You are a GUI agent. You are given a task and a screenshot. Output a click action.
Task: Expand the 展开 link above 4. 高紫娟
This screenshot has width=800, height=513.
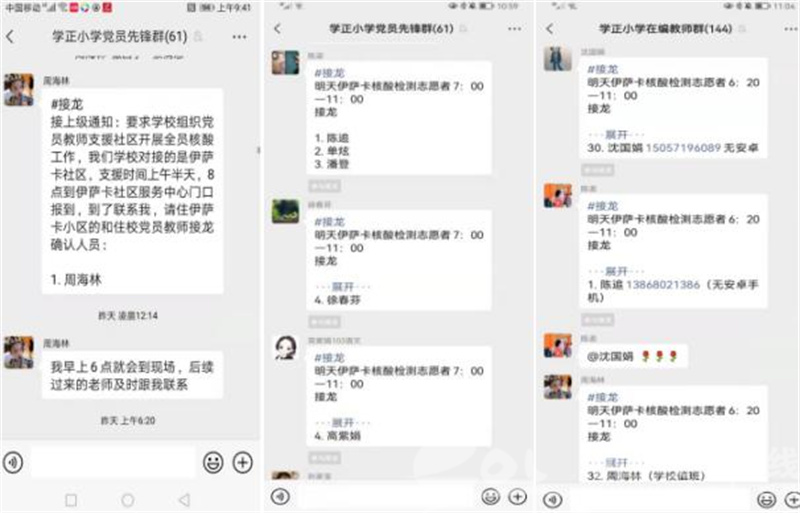point(343,423)
